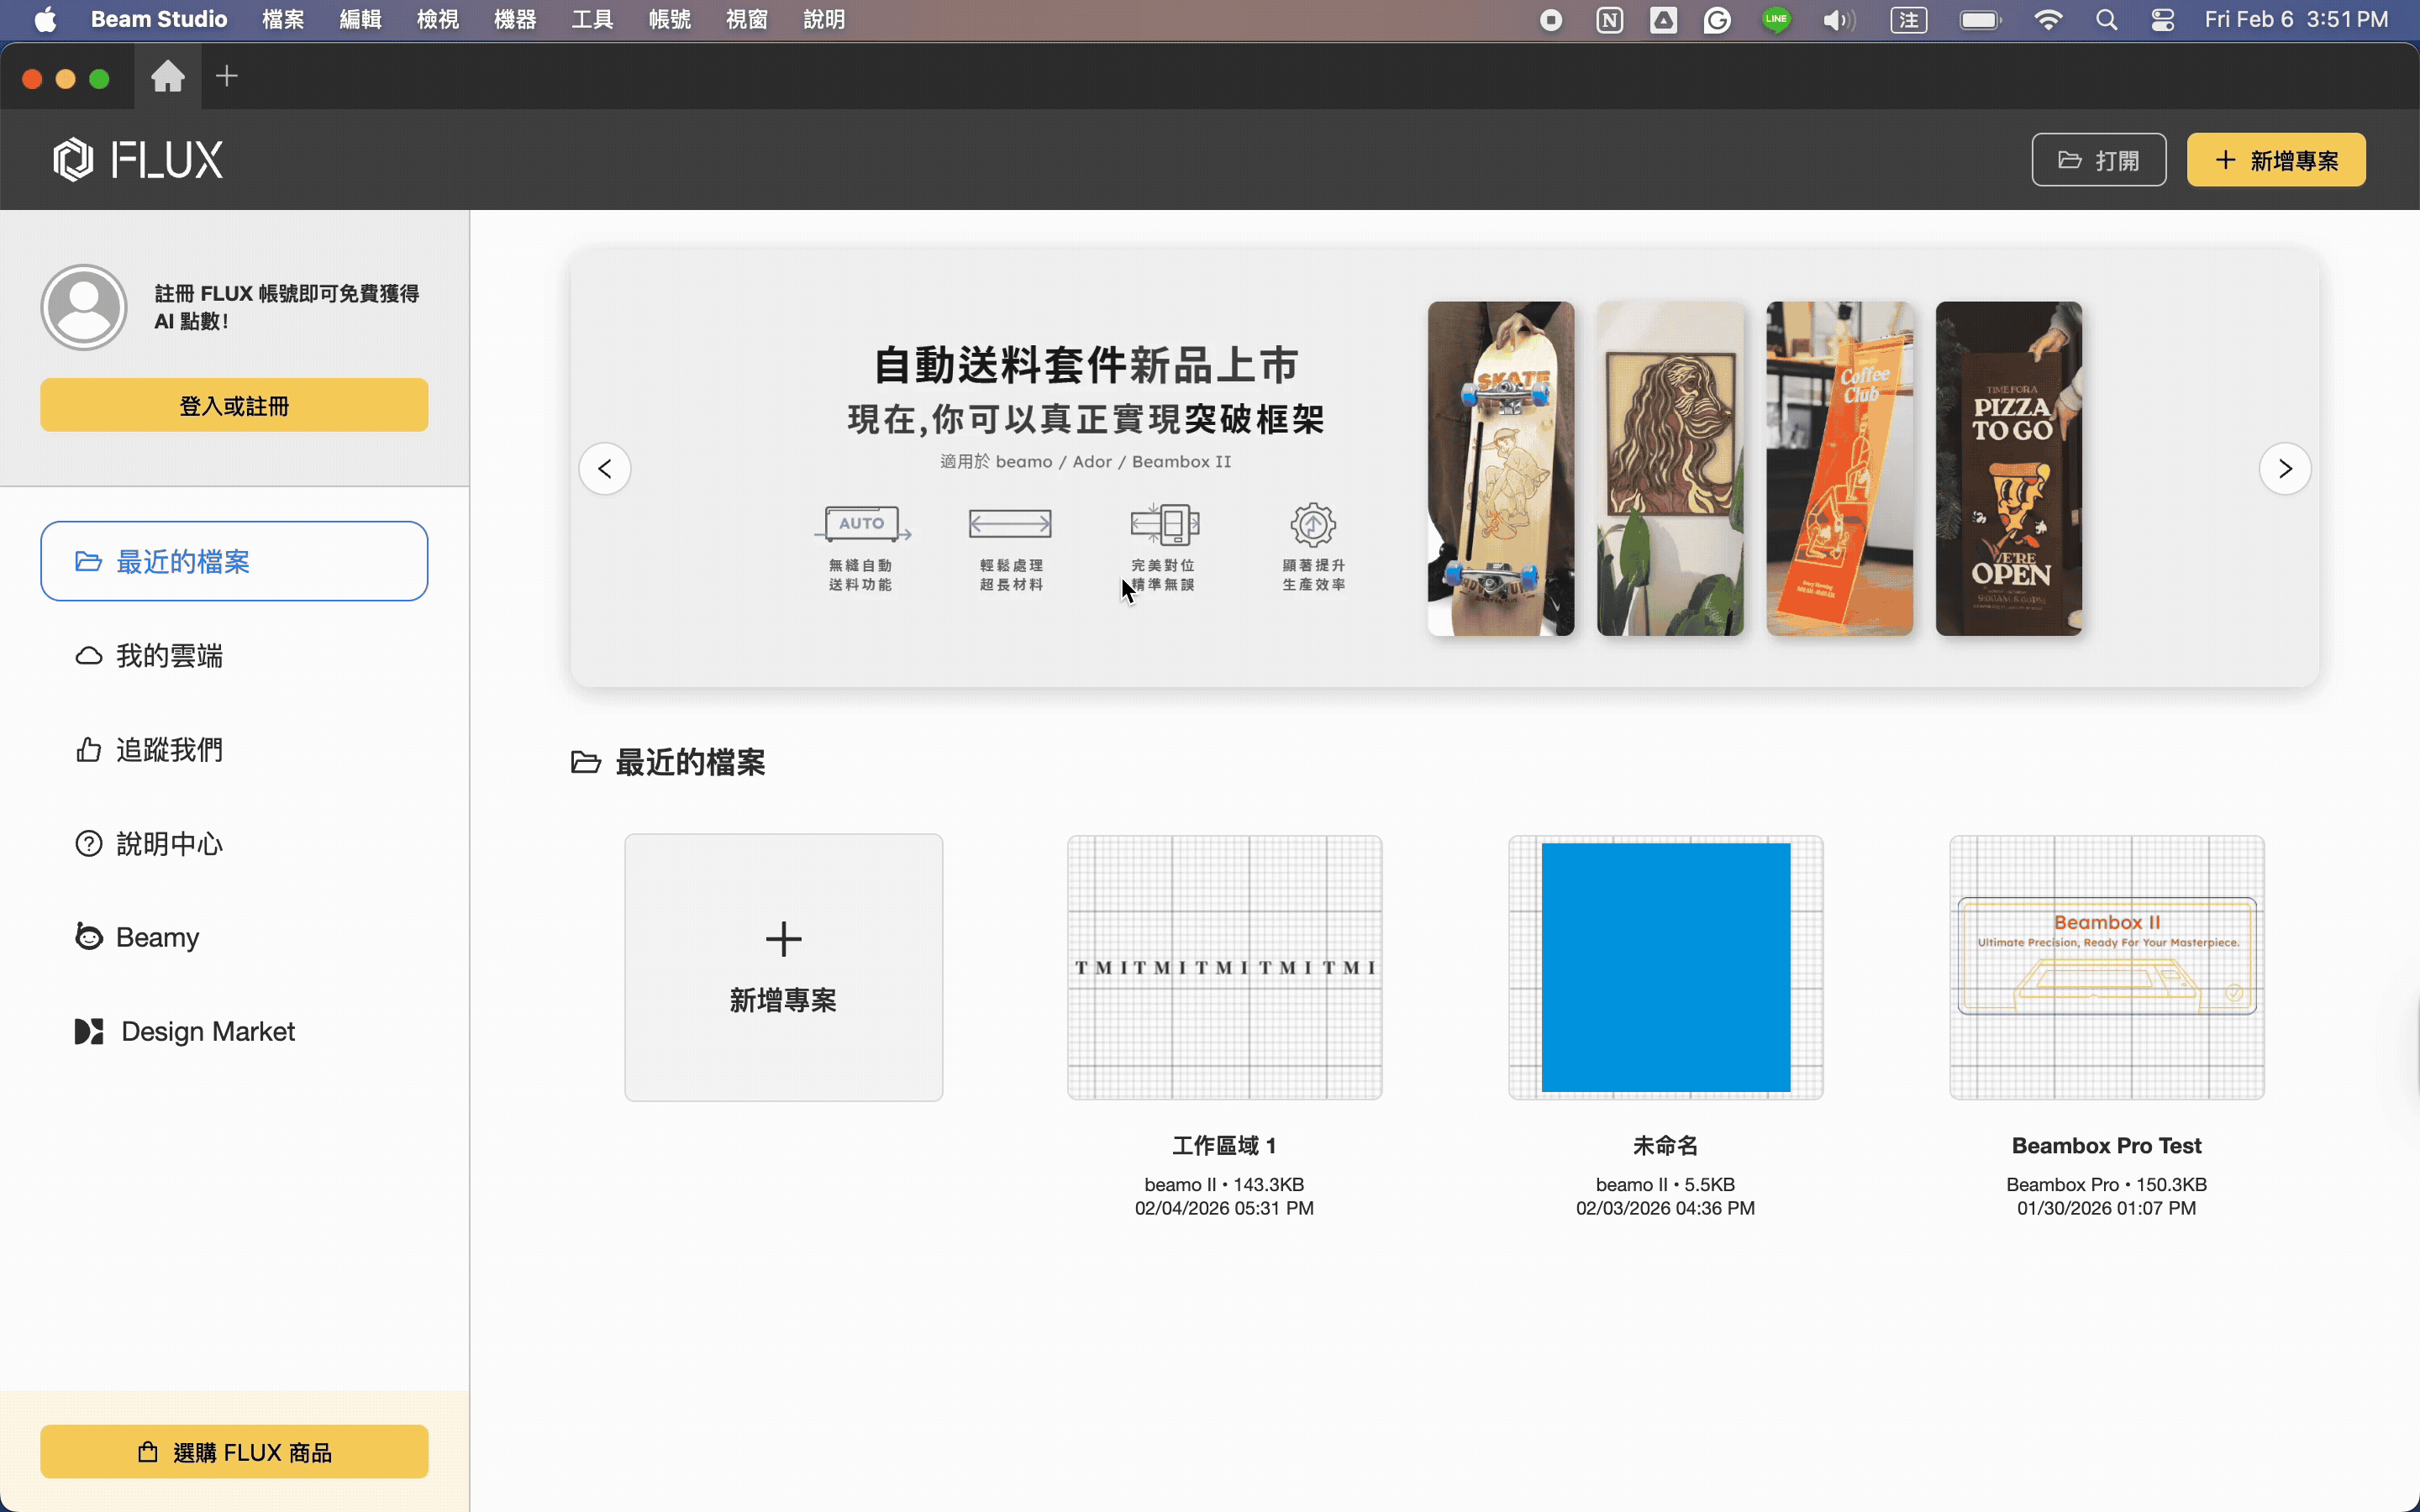Image resolution: width=2420 pixels, height=1512 pixels.
Task: Open Beamy in sidebar
Action: tap(234, 937)
